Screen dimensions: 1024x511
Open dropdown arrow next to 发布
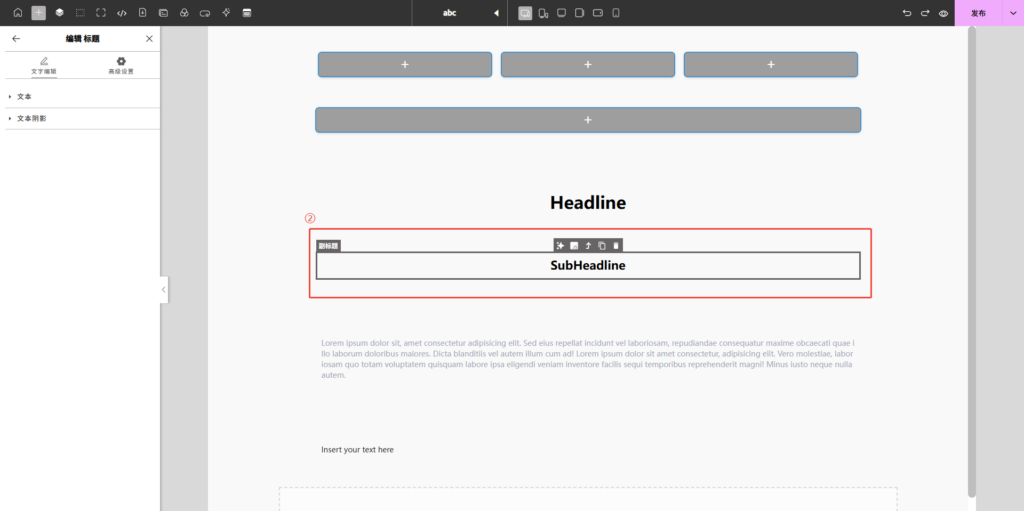click(x=1012, y=13)
